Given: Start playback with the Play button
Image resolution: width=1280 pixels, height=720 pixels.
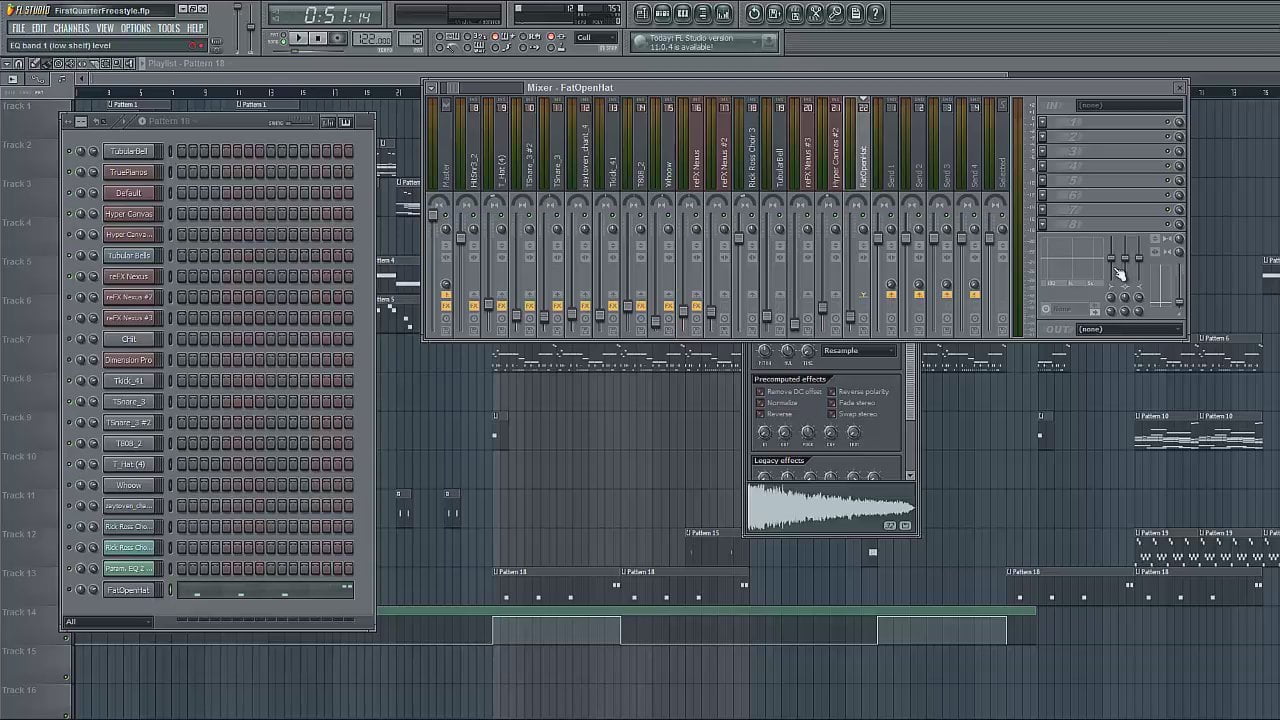Looking at the screenshot, I should click(x=298, y=38).
